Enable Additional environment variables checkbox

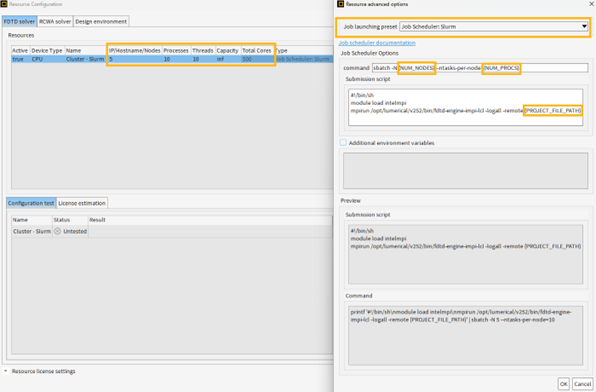(343, 143)
